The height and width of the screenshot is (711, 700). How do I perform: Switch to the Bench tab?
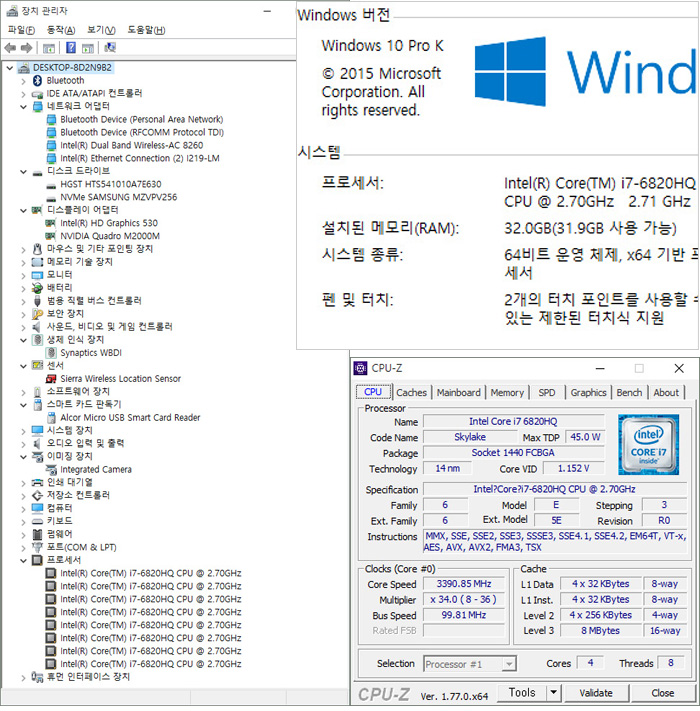629,393
